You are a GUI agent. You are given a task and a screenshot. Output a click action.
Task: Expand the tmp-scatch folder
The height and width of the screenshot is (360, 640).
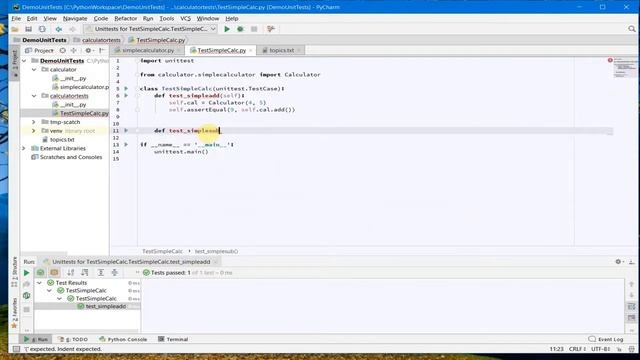(x=34, y=122)
